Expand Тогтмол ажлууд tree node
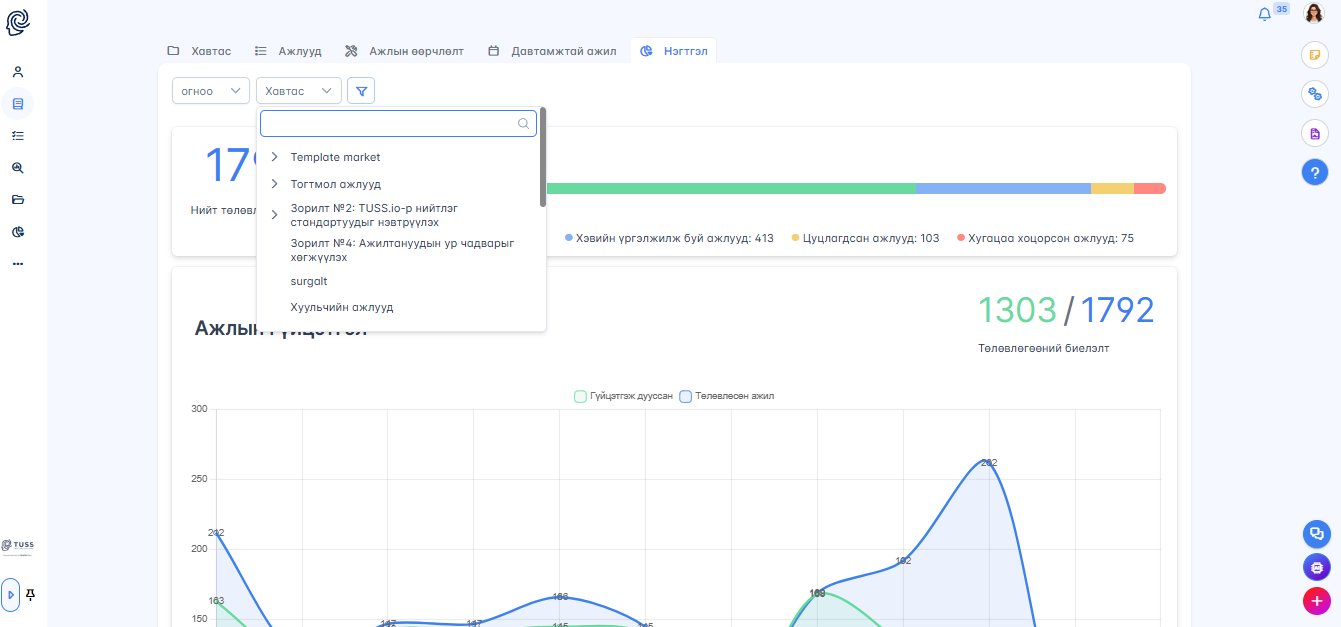This screenshot has height=627, width=1341. (x=274, y=184)
